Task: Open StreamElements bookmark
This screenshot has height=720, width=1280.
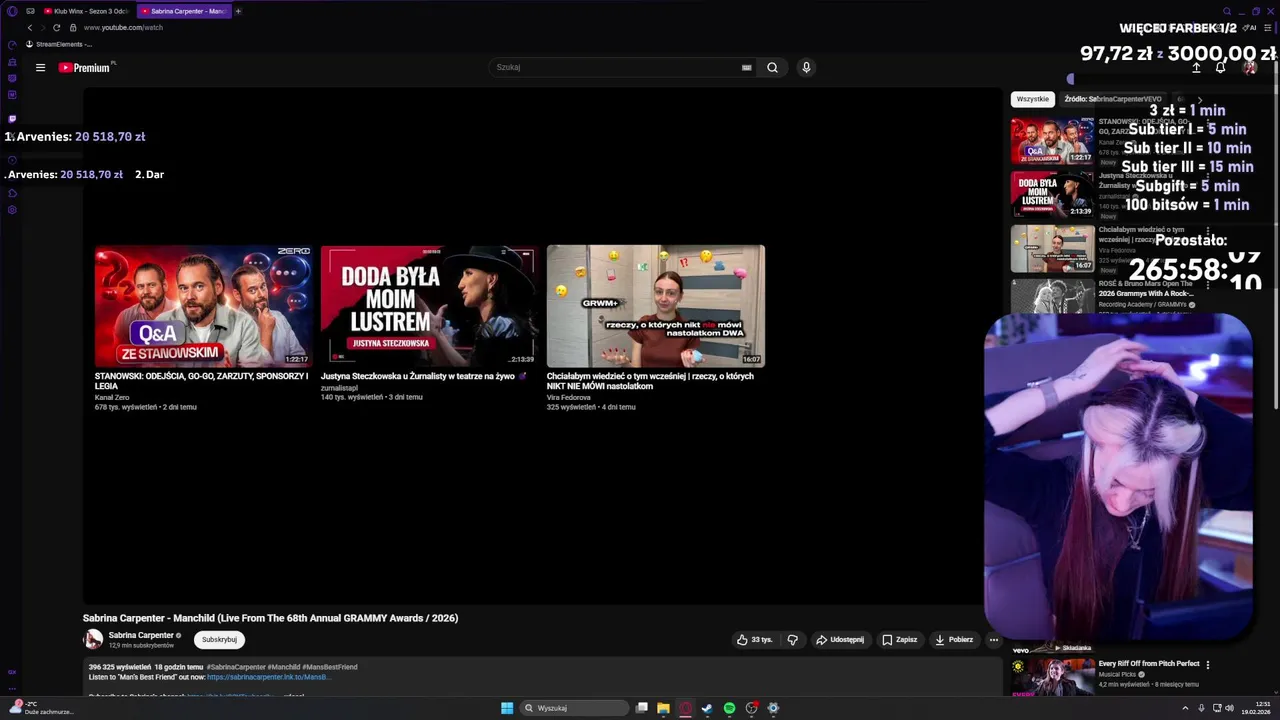Action: [58, 44]
